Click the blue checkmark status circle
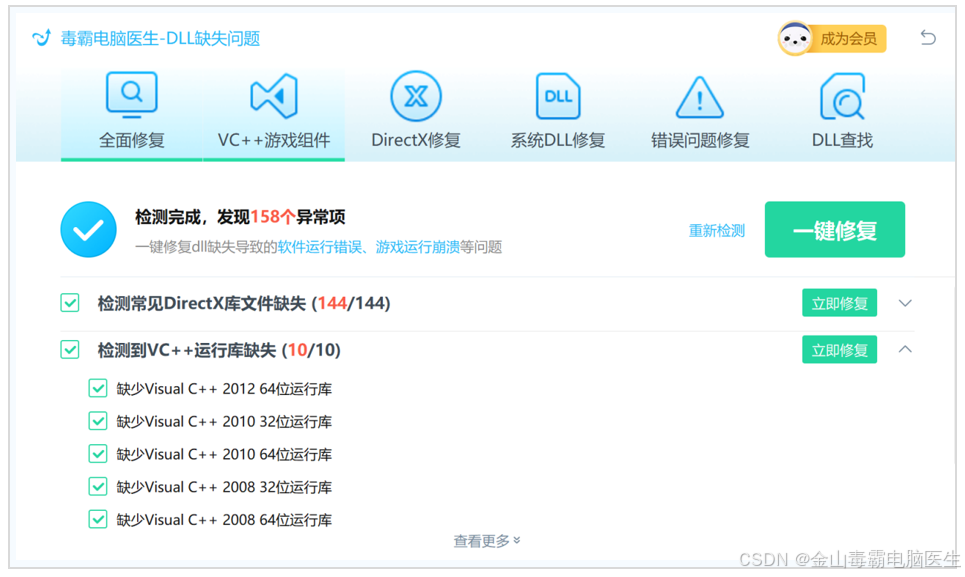The height and width of the screenshot is (577, 965). 89,229
